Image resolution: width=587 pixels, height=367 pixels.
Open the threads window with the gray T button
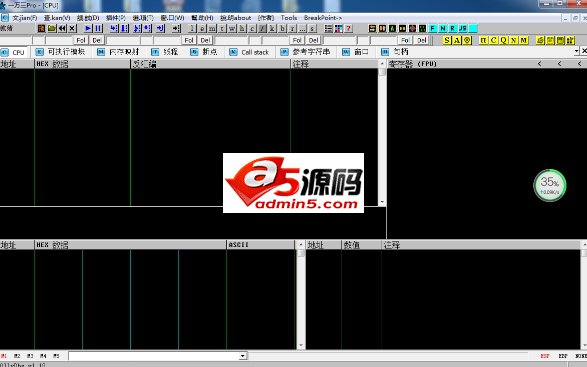(x=222, y=28)
